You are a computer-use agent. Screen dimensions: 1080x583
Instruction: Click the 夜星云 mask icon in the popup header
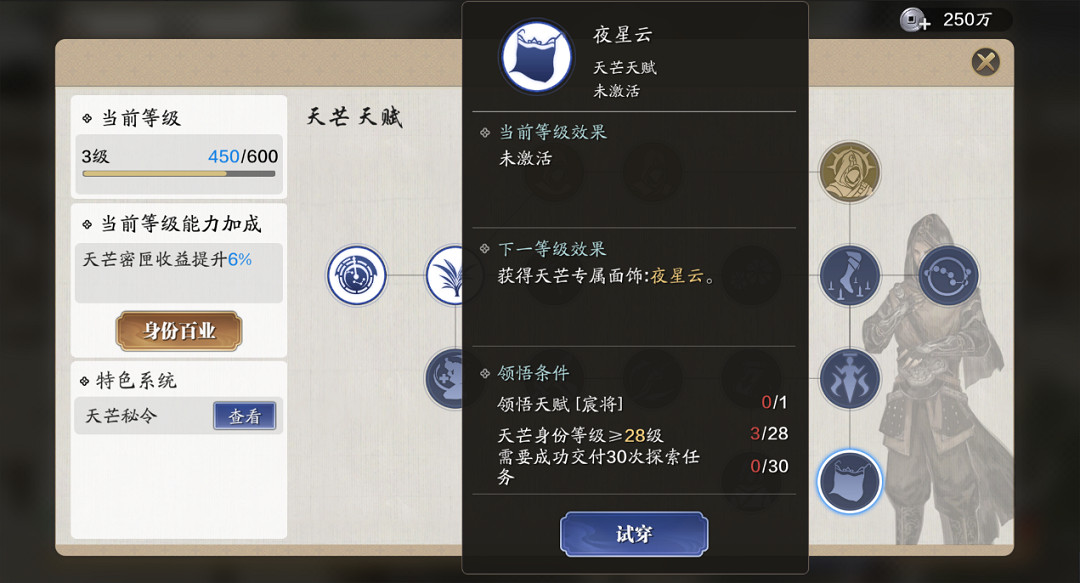(537, 57)
